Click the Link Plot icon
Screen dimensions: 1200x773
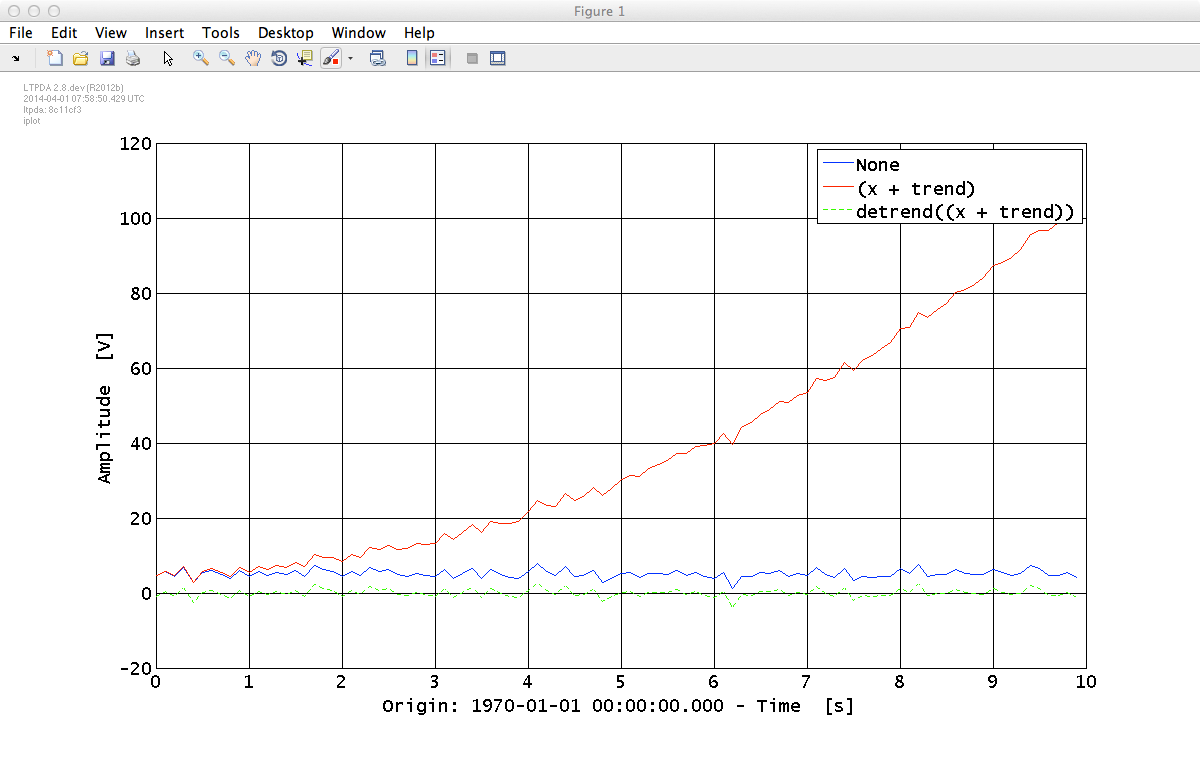pos(378,59)
